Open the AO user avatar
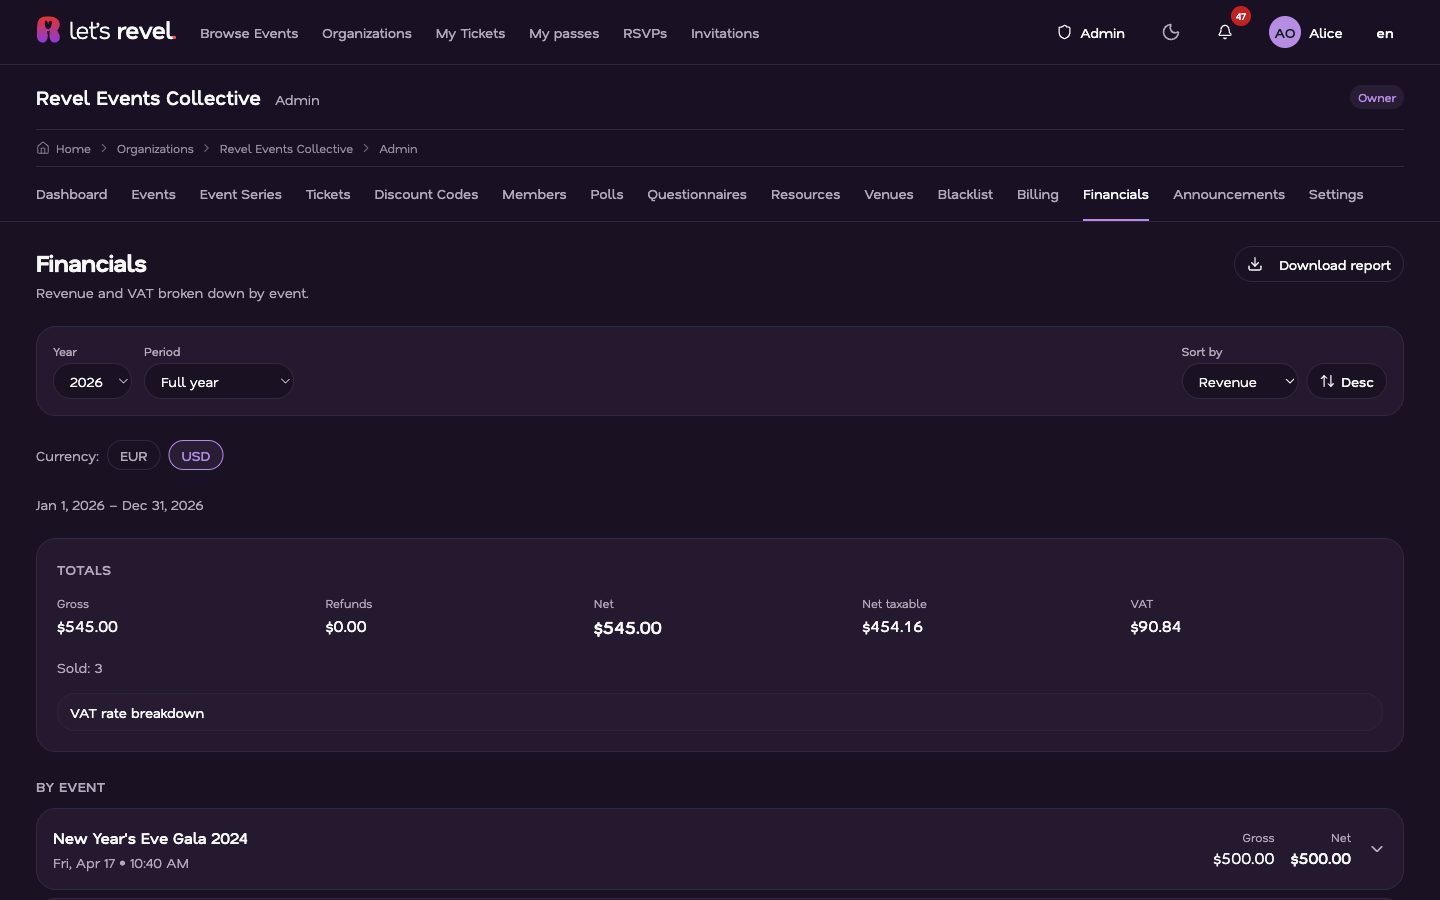The height and width of the screenshot is (900, 1440). pos(1285,33)
